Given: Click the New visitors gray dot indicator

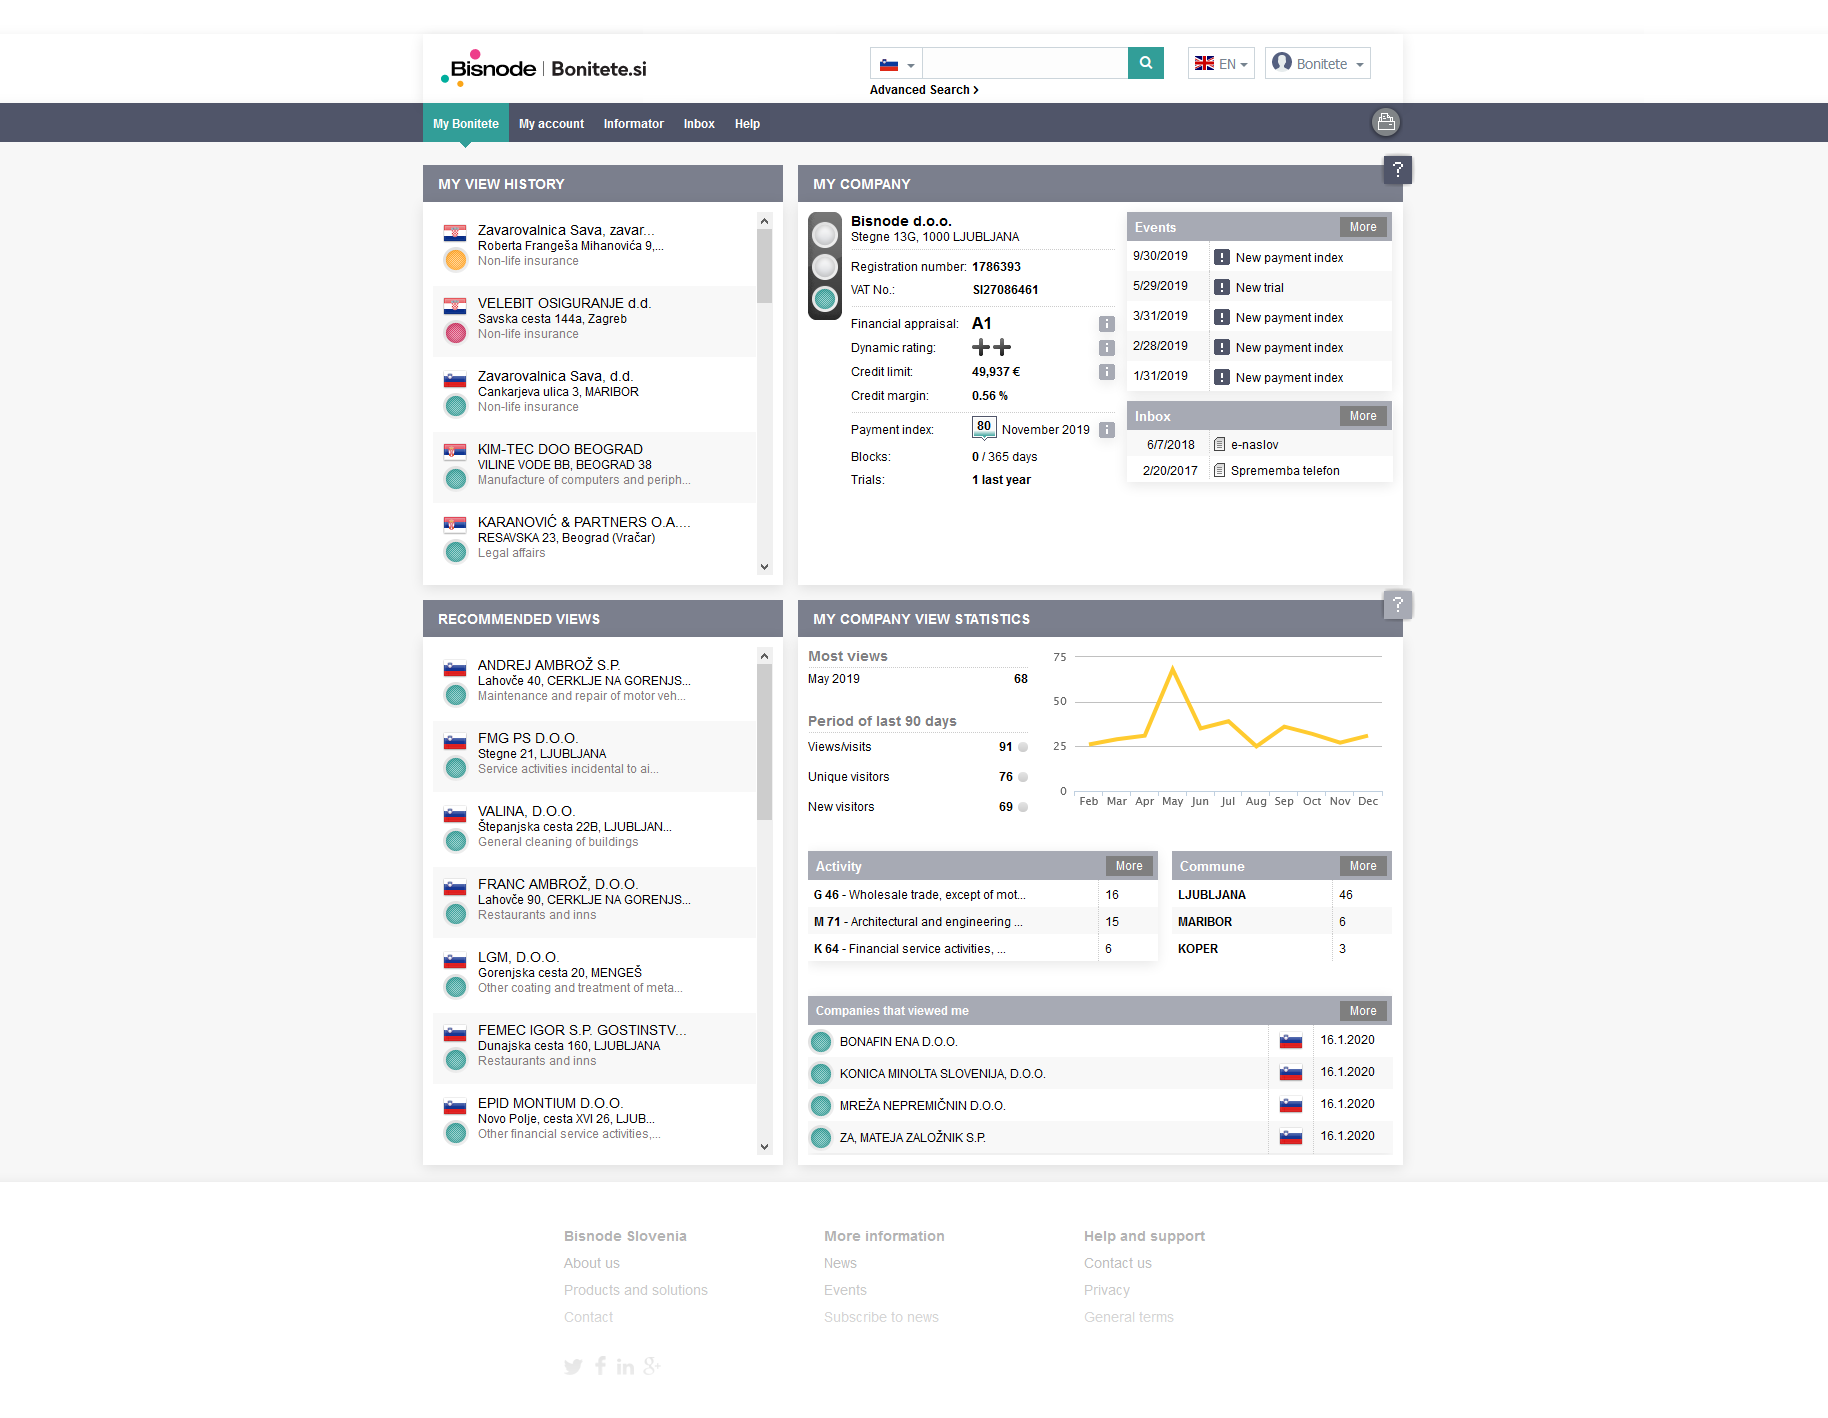Looking at the screenshot, I should [x=1023, y=807].
